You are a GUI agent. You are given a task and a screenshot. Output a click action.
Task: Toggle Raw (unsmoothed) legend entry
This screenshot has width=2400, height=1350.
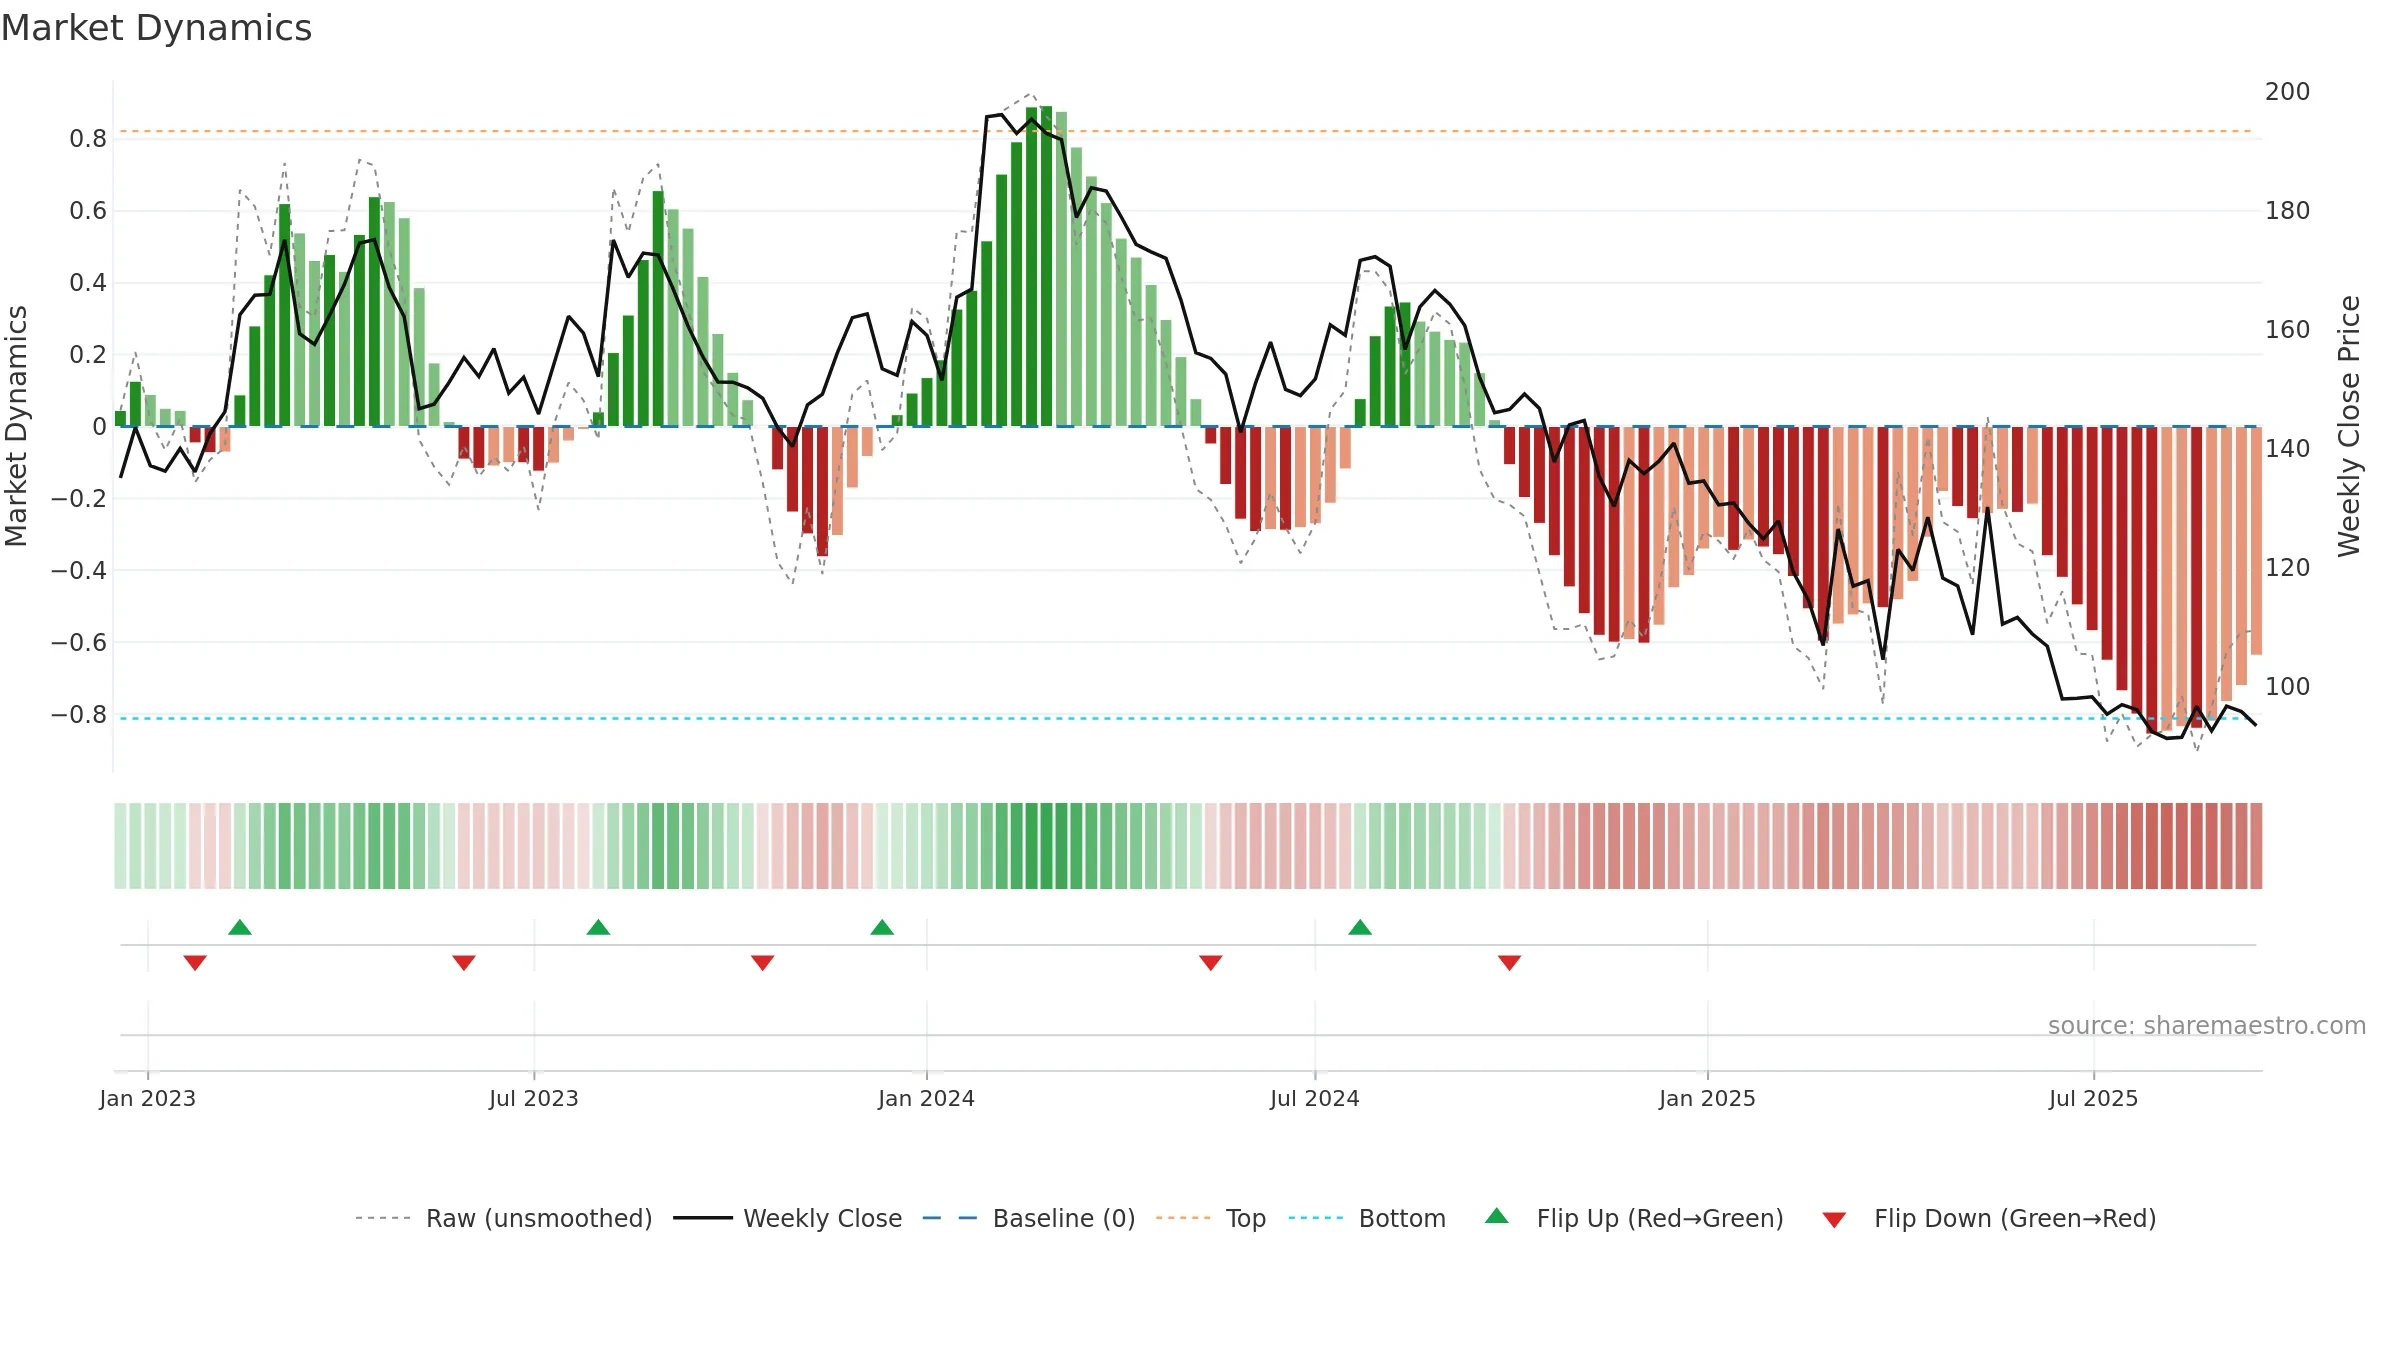pos(503,1218)
